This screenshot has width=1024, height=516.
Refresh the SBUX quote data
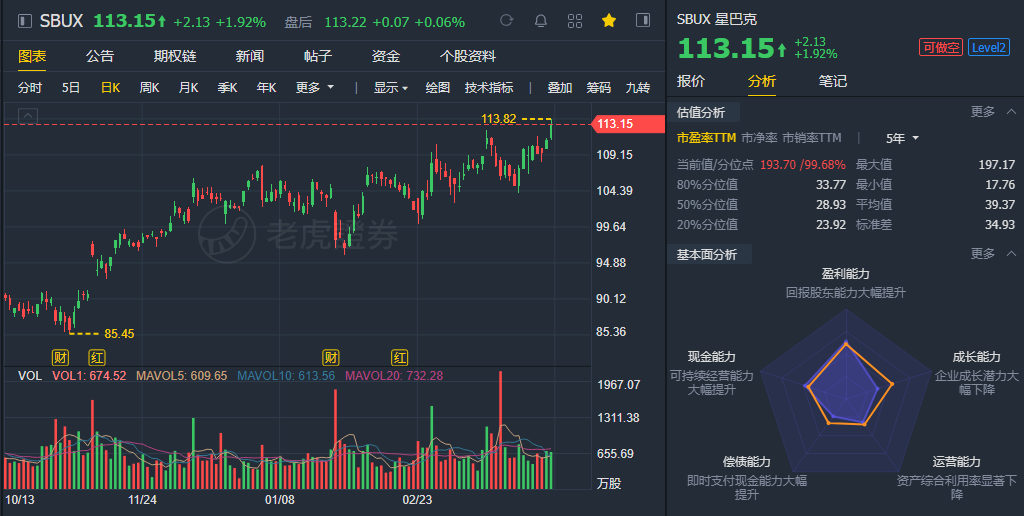coord(506,21)
